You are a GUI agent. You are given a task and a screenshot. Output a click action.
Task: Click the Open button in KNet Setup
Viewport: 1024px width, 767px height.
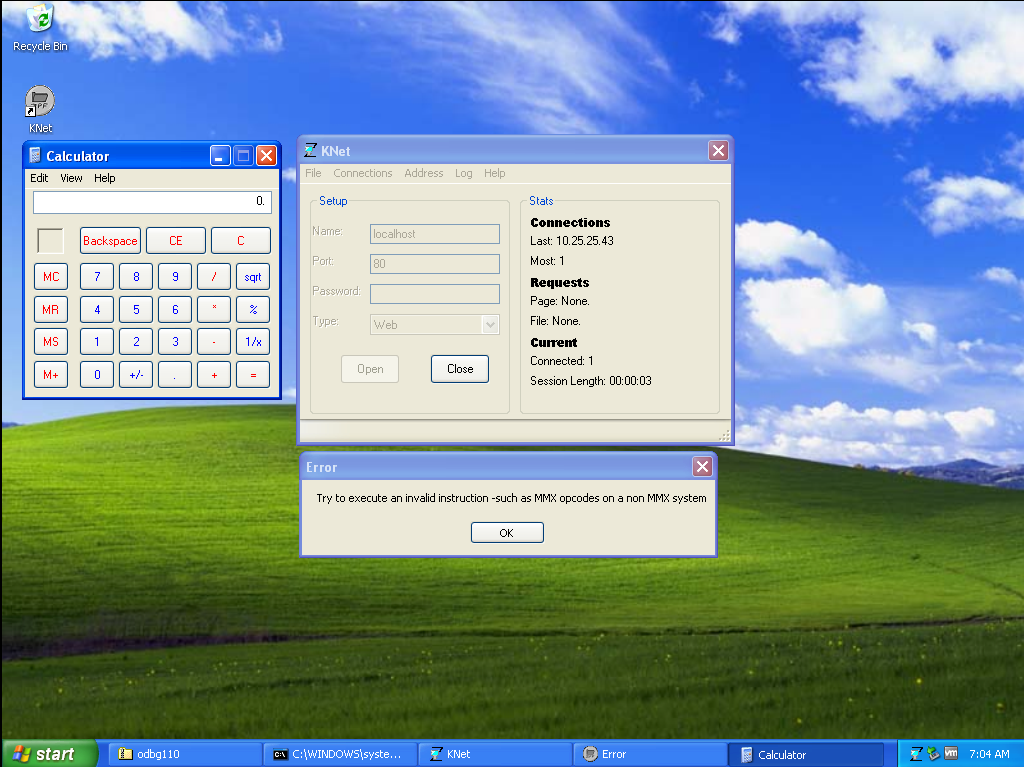(x=370, y=369)
